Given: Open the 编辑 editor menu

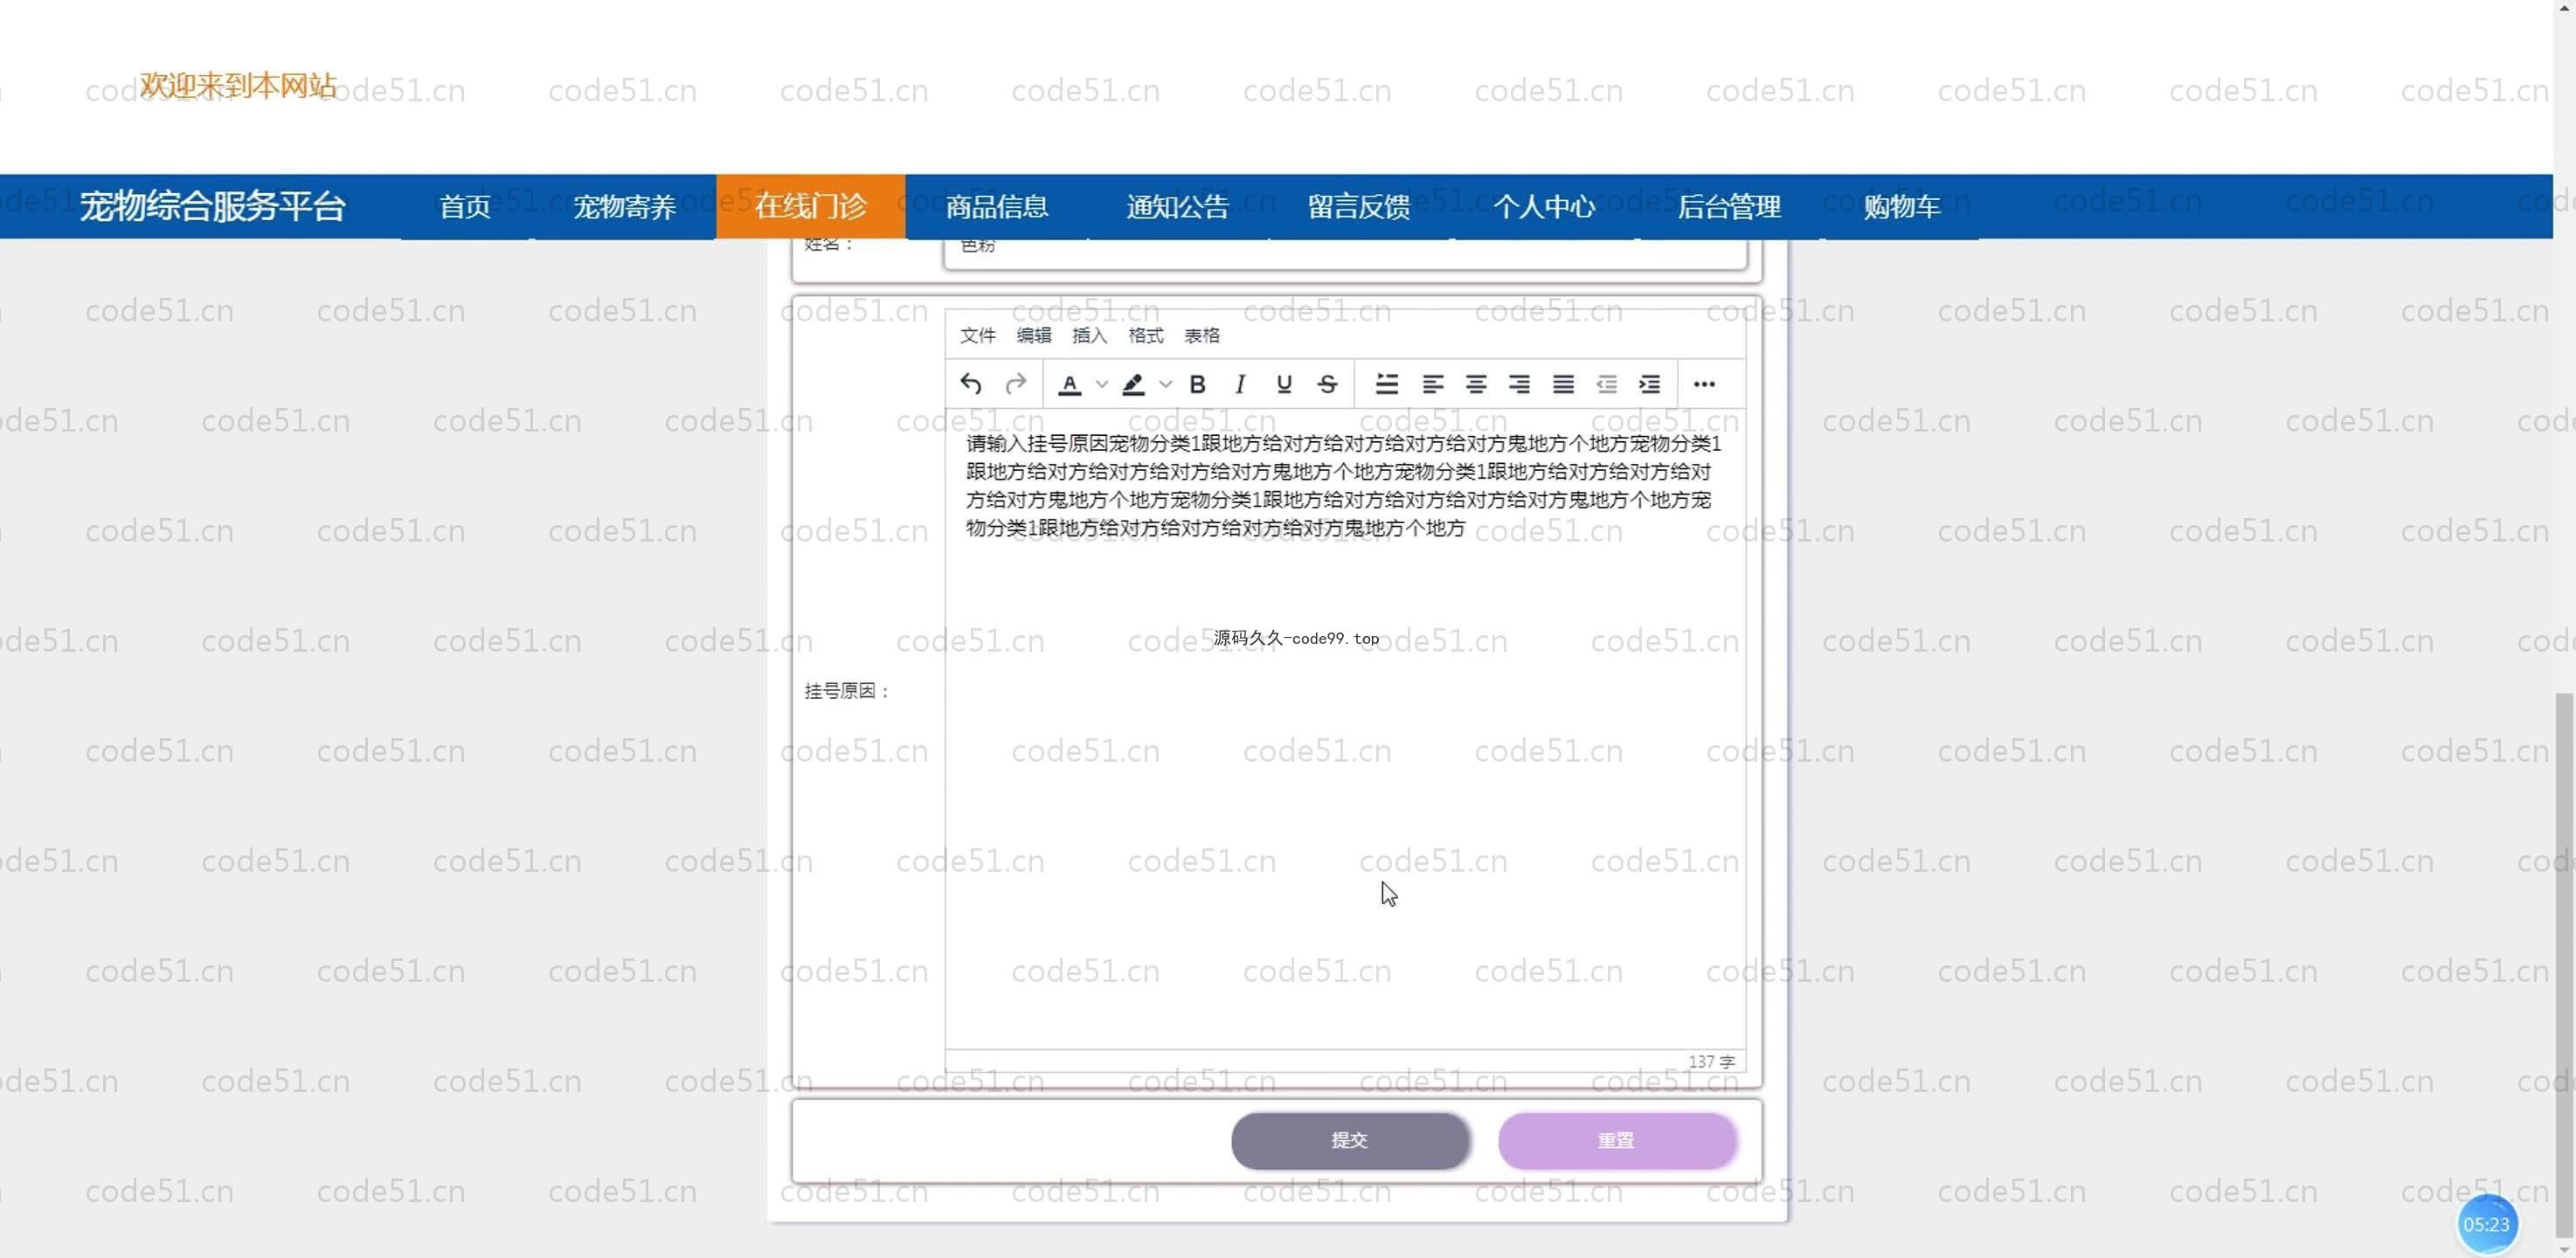Looking at the screenshot, I should (1033, 335).
